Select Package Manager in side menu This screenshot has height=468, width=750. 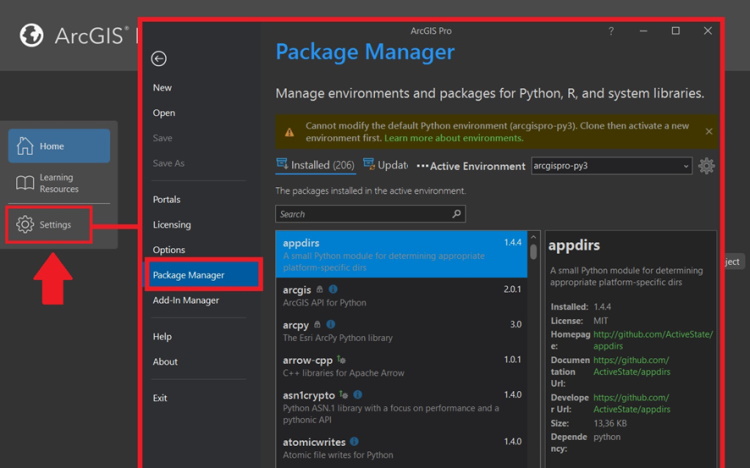(202, 275)
